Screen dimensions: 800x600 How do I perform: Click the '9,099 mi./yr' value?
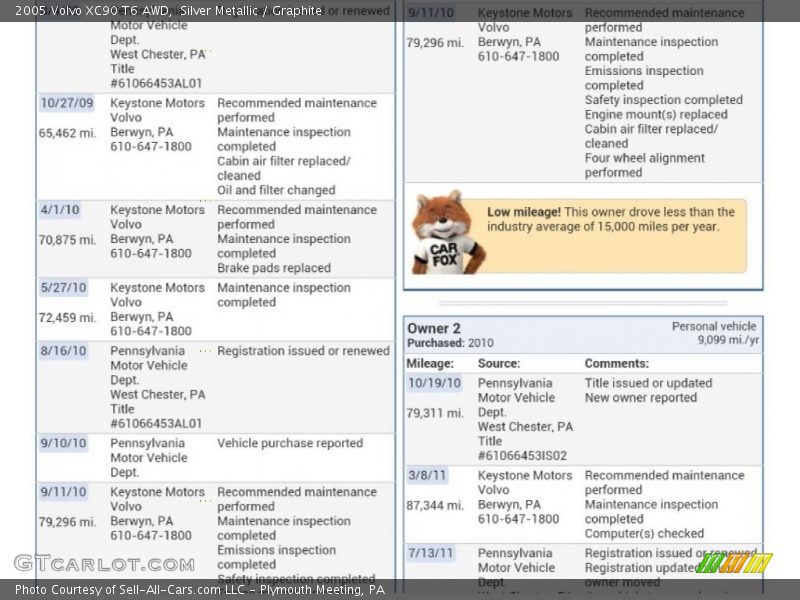pyautogui.click(x=728, y=340)
